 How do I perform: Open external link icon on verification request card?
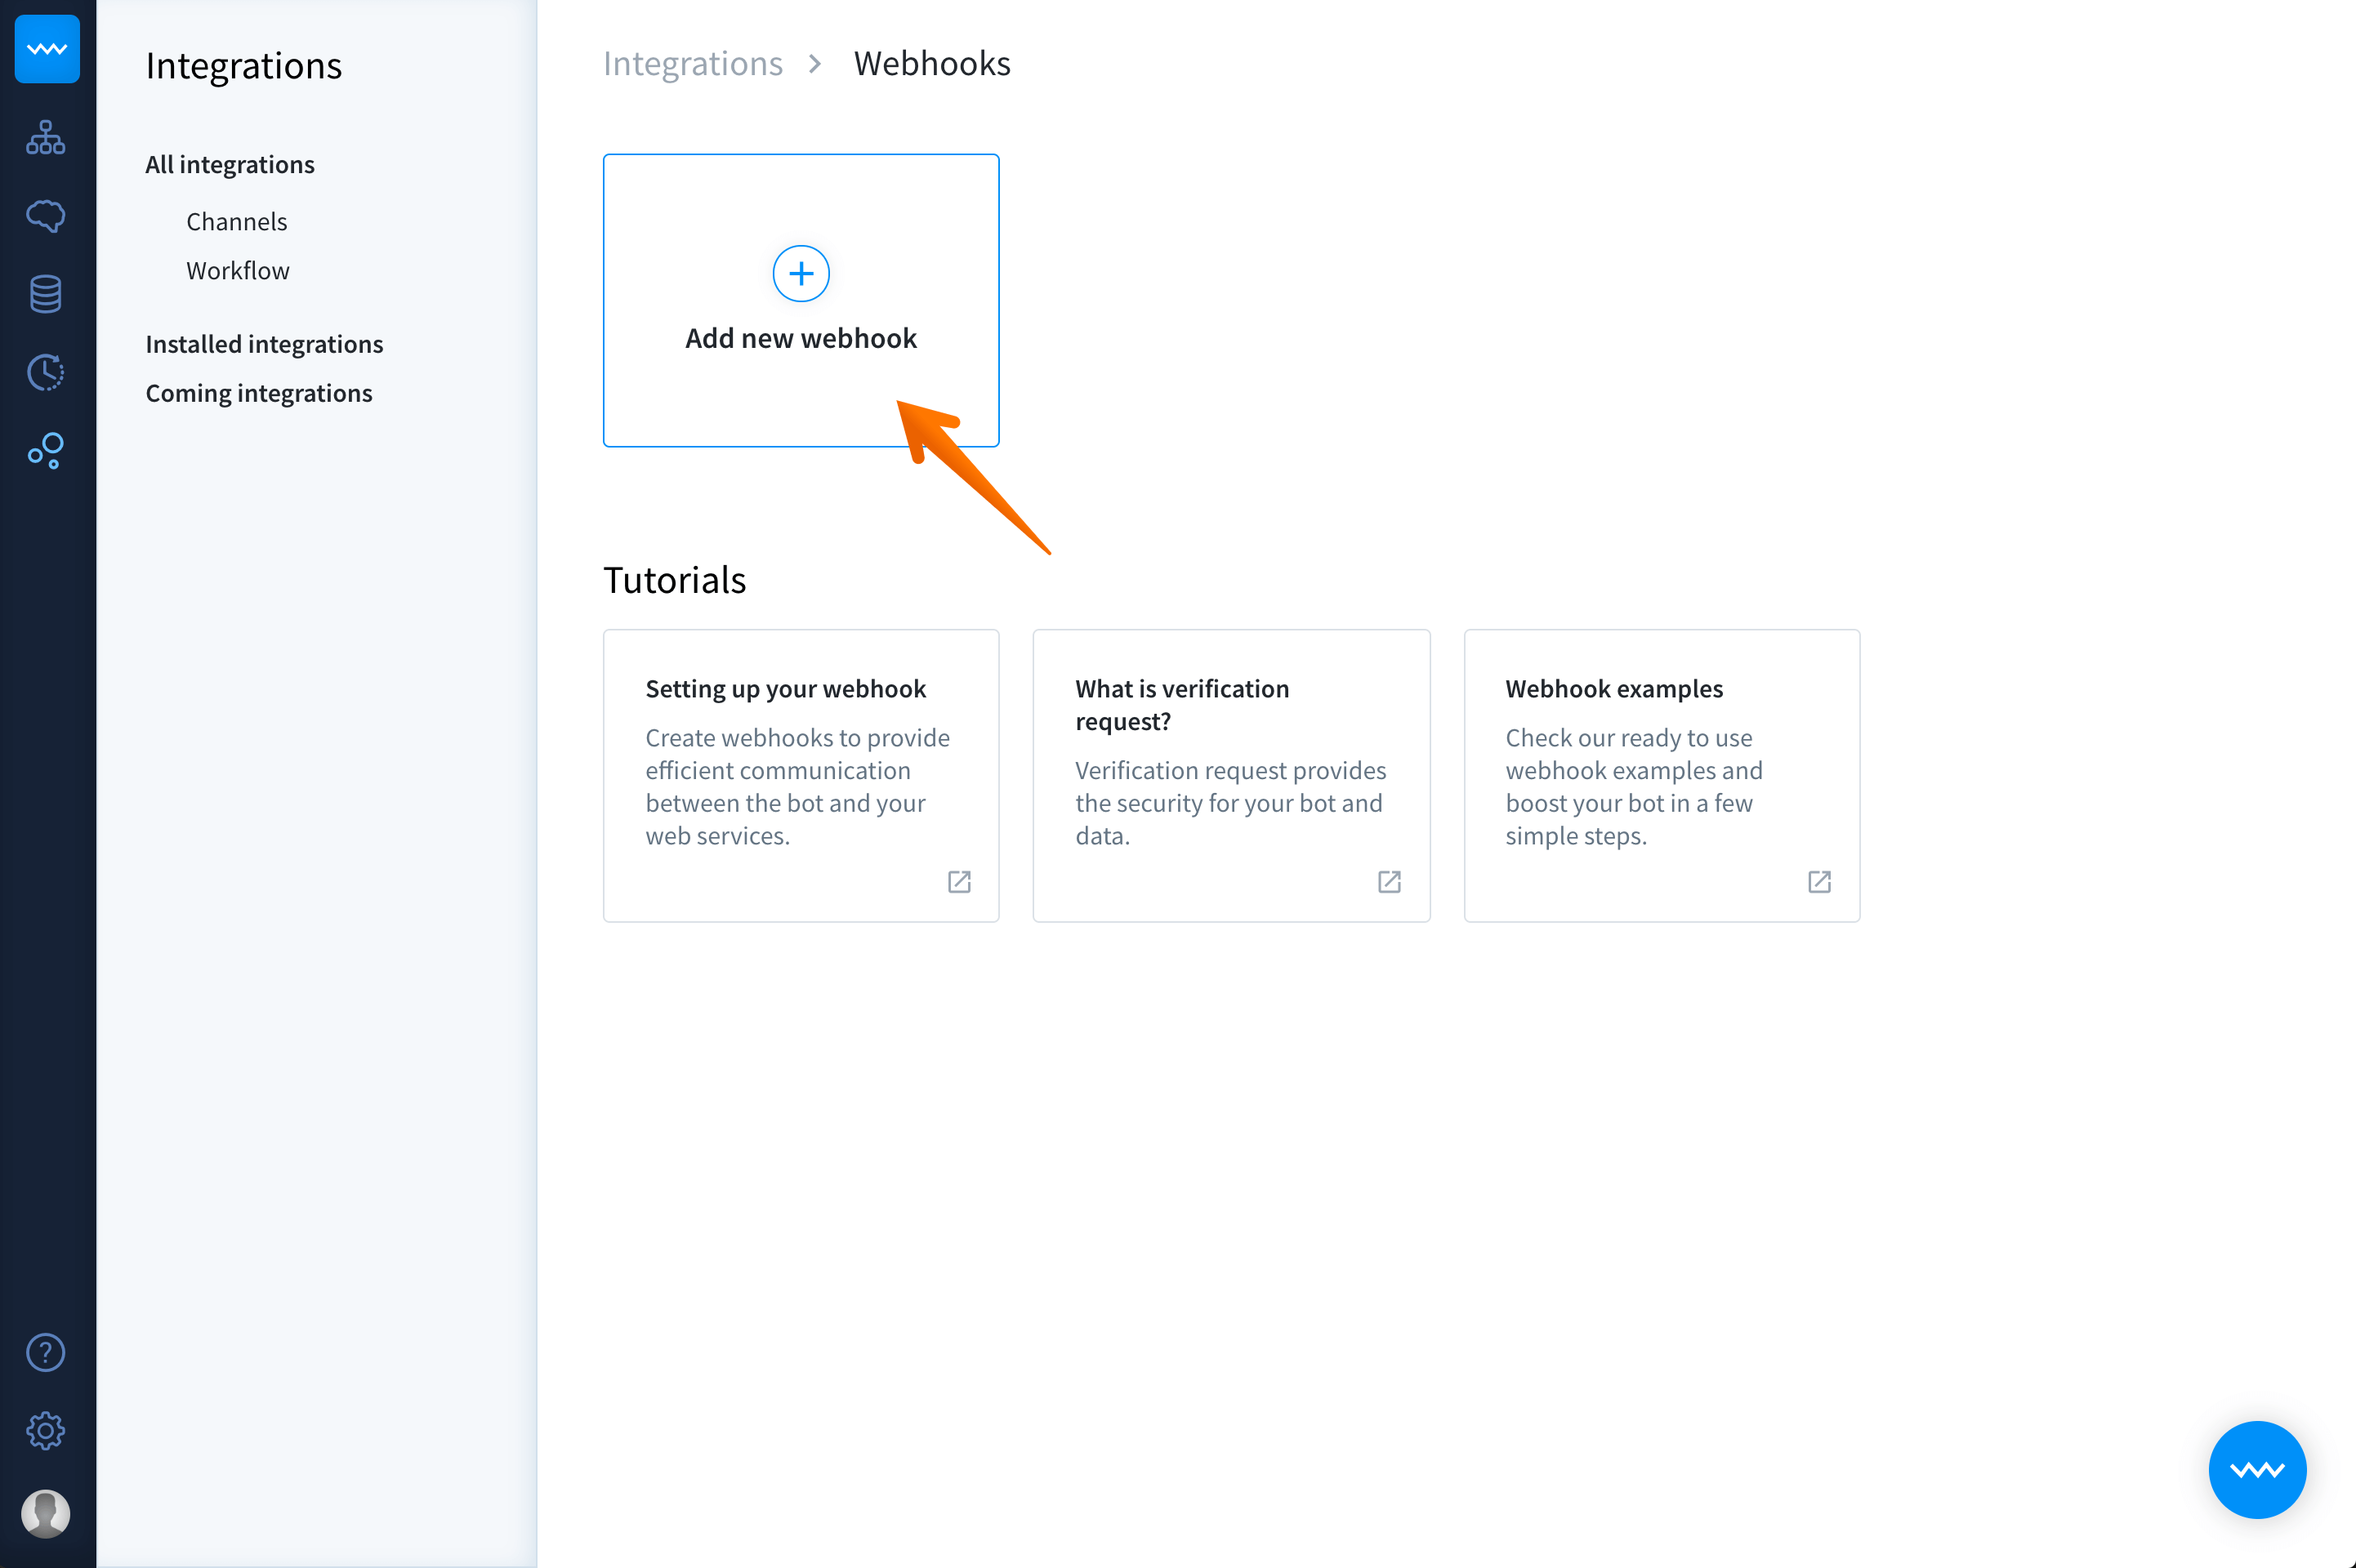(1389, 882)
